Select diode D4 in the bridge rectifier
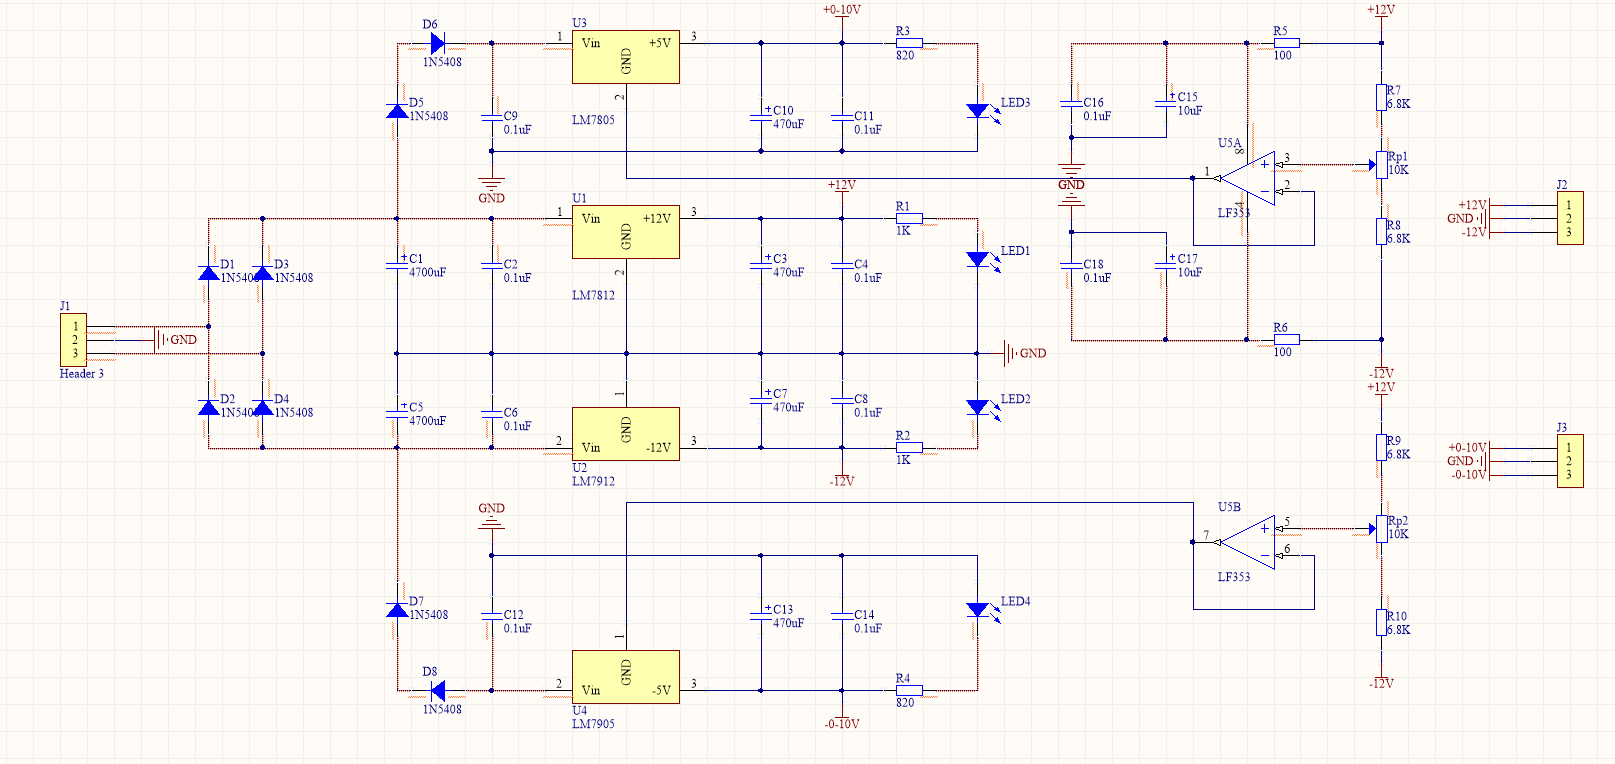Image resolution: width=1615 pixels, height=764 pixels. tap(262, 407)
